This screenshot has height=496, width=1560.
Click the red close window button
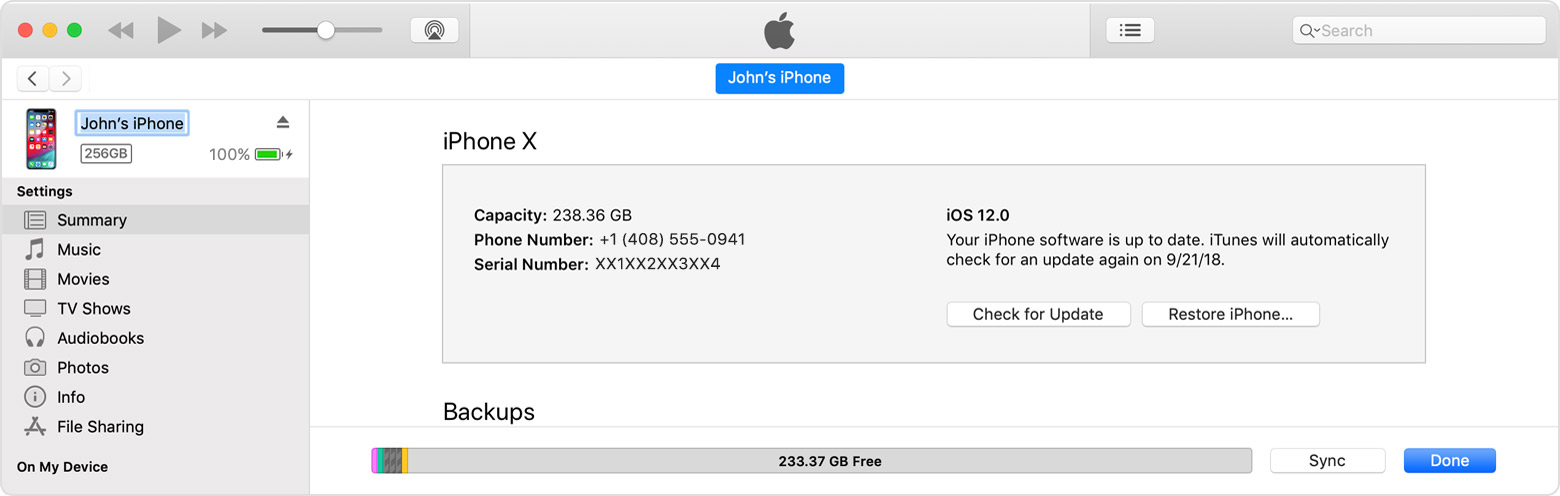[26, 30]
